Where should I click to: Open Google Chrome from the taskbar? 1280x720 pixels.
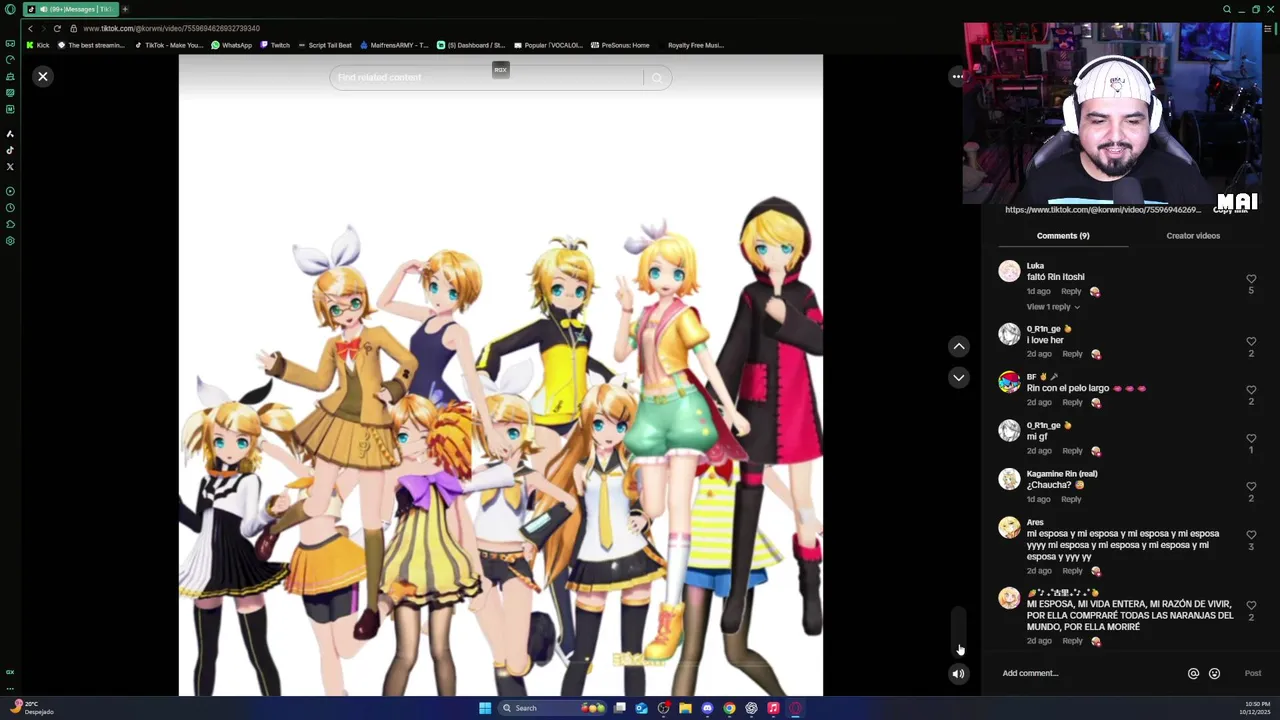(x=729, y=708)
